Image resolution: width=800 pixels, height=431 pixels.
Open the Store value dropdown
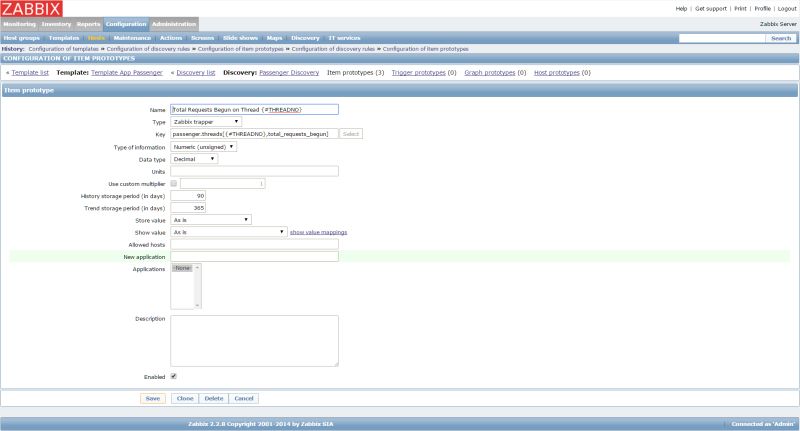(211, 220)
